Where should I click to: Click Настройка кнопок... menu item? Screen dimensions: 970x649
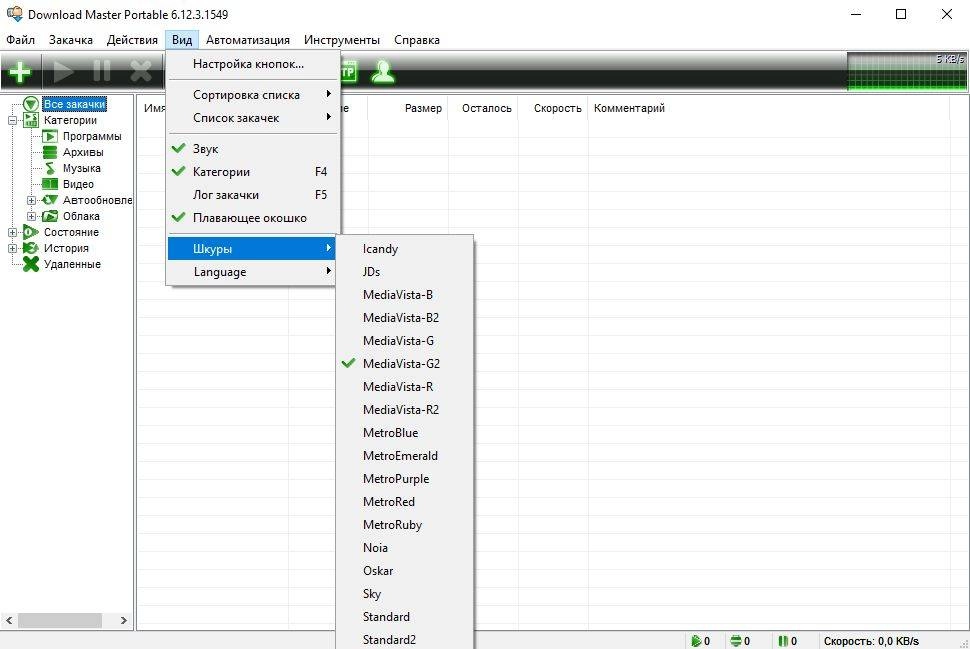tap(253, 64)
